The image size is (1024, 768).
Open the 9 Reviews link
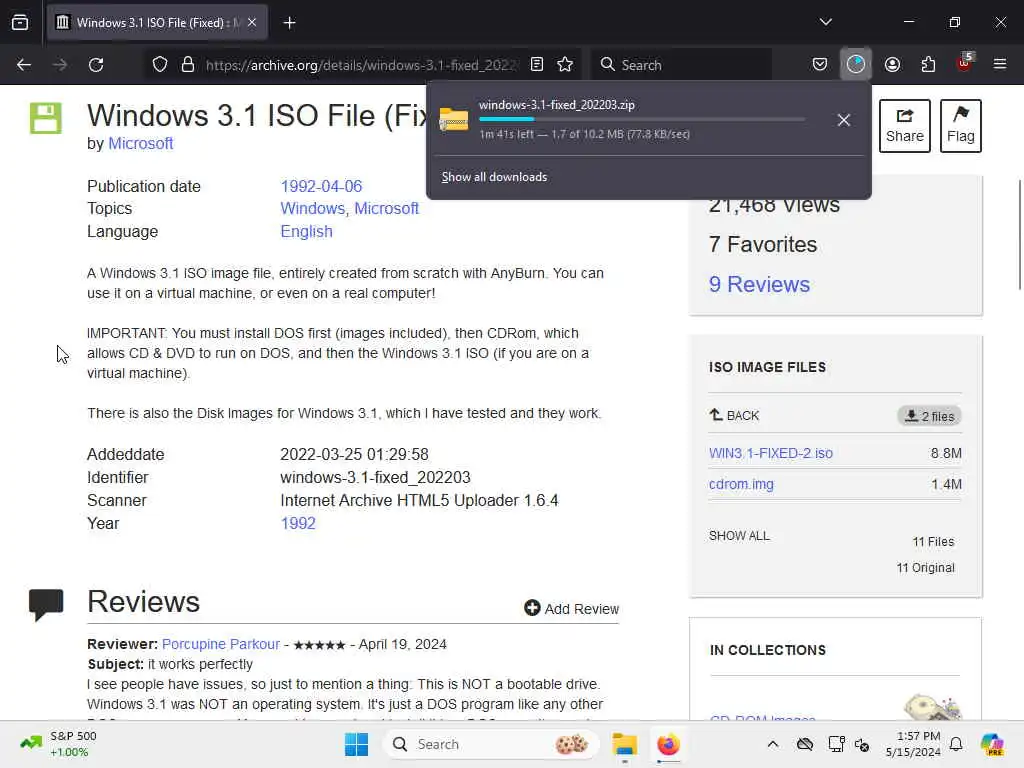pos(760,284)
